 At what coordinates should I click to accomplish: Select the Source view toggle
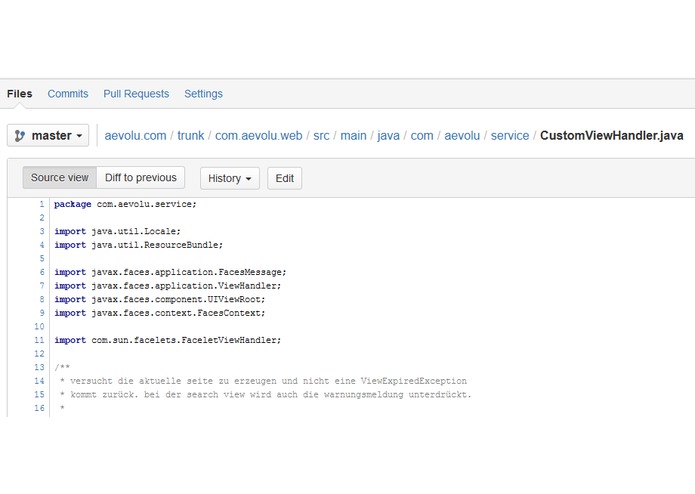60,178
